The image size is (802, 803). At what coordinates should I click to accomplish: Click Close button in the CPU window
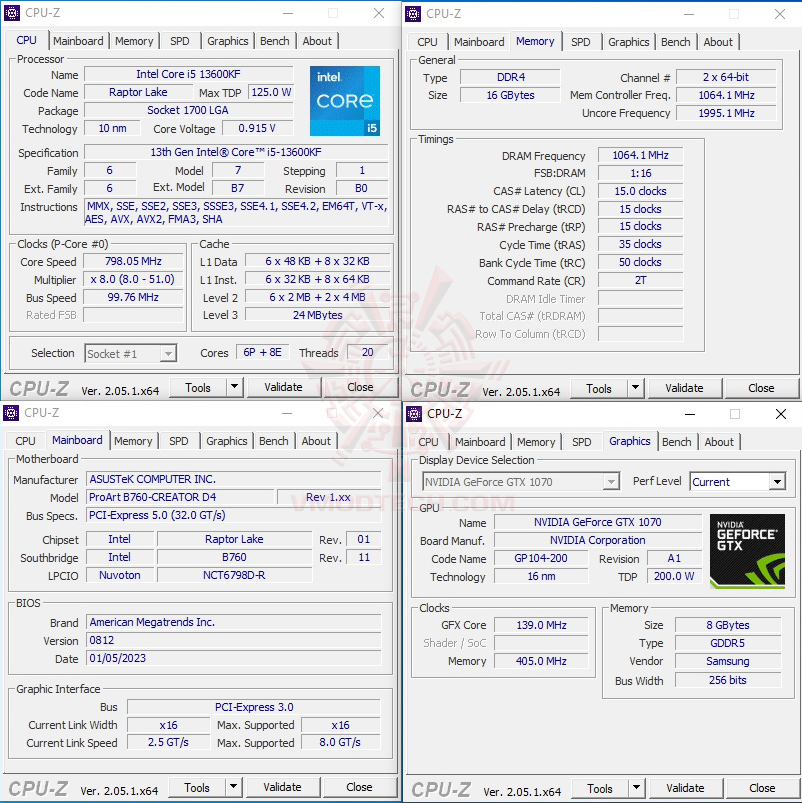360,387
